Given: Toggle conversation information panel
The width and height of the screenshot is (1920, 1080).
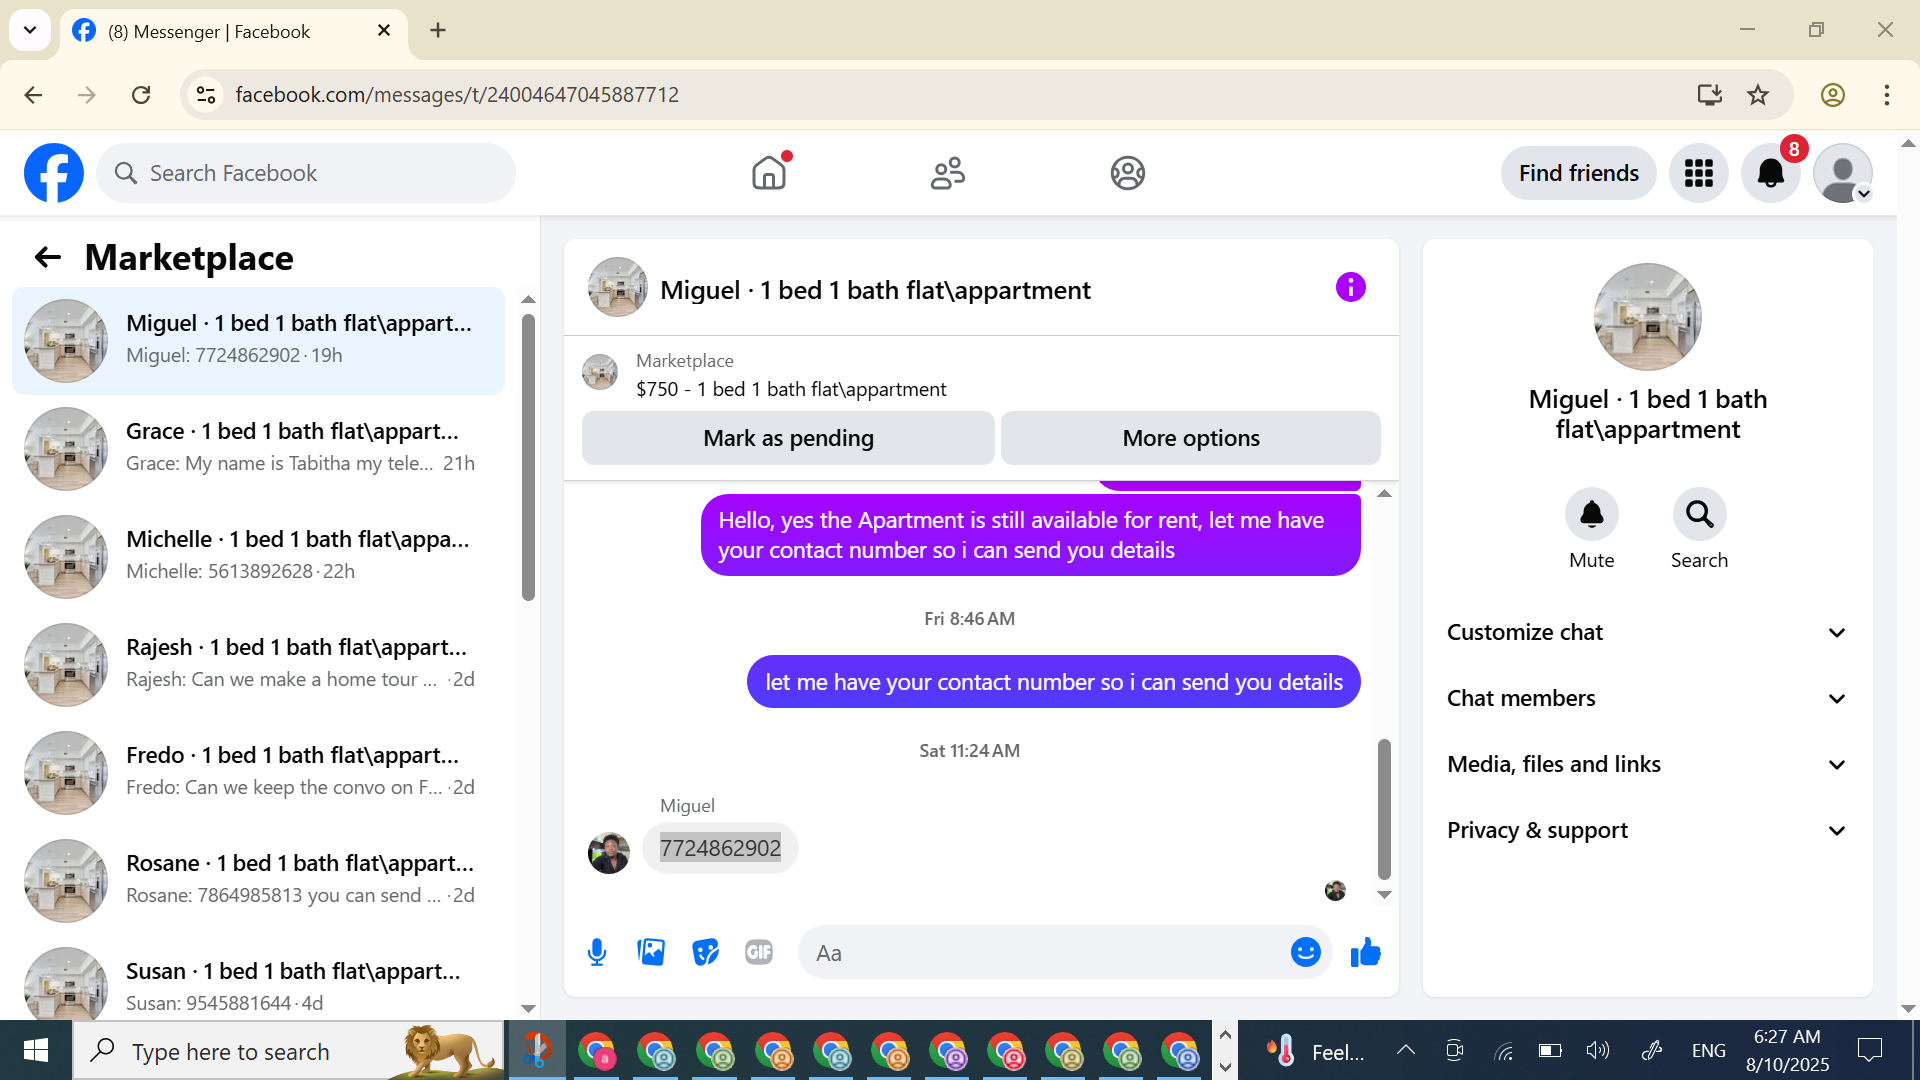Looking at the screenshot, I should pyautogui.click(x=1350, y=288).
